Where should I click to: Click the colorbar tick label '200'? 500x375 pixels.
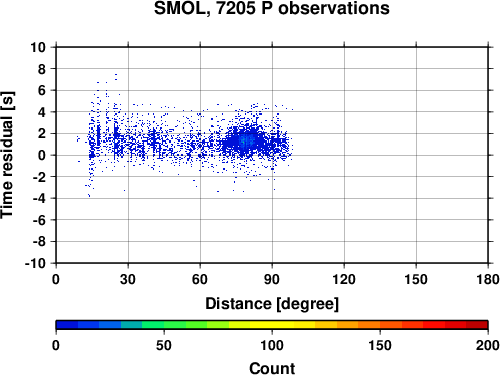coord(488,345)
